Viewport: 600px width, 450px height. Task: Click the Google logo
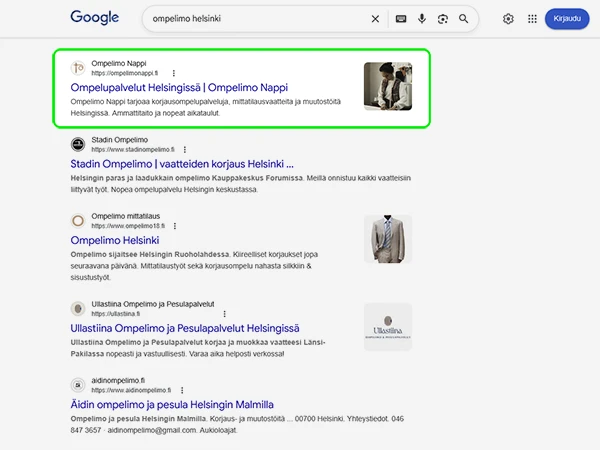[x=95, y=18]
